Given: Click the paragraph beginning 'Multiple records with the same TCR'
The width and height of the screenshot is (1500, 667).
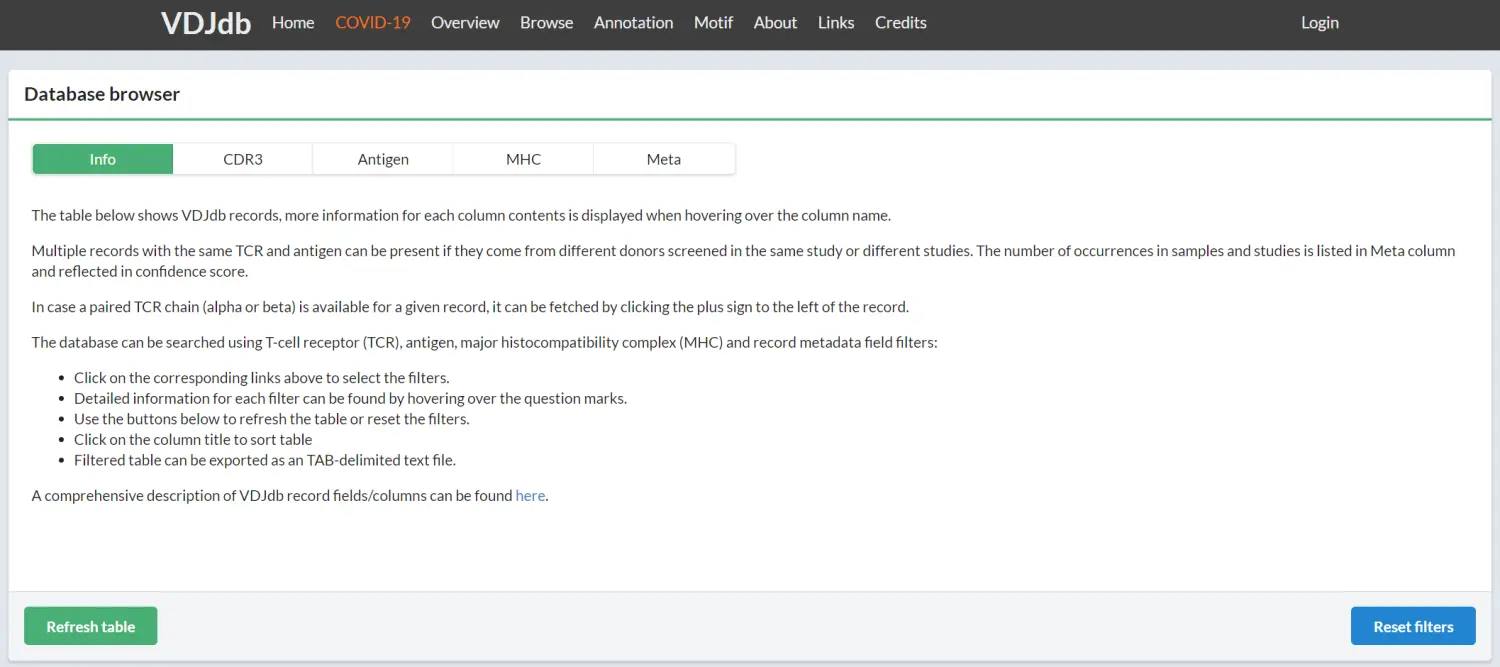Looking at the screenshot, I should [743, 260].
